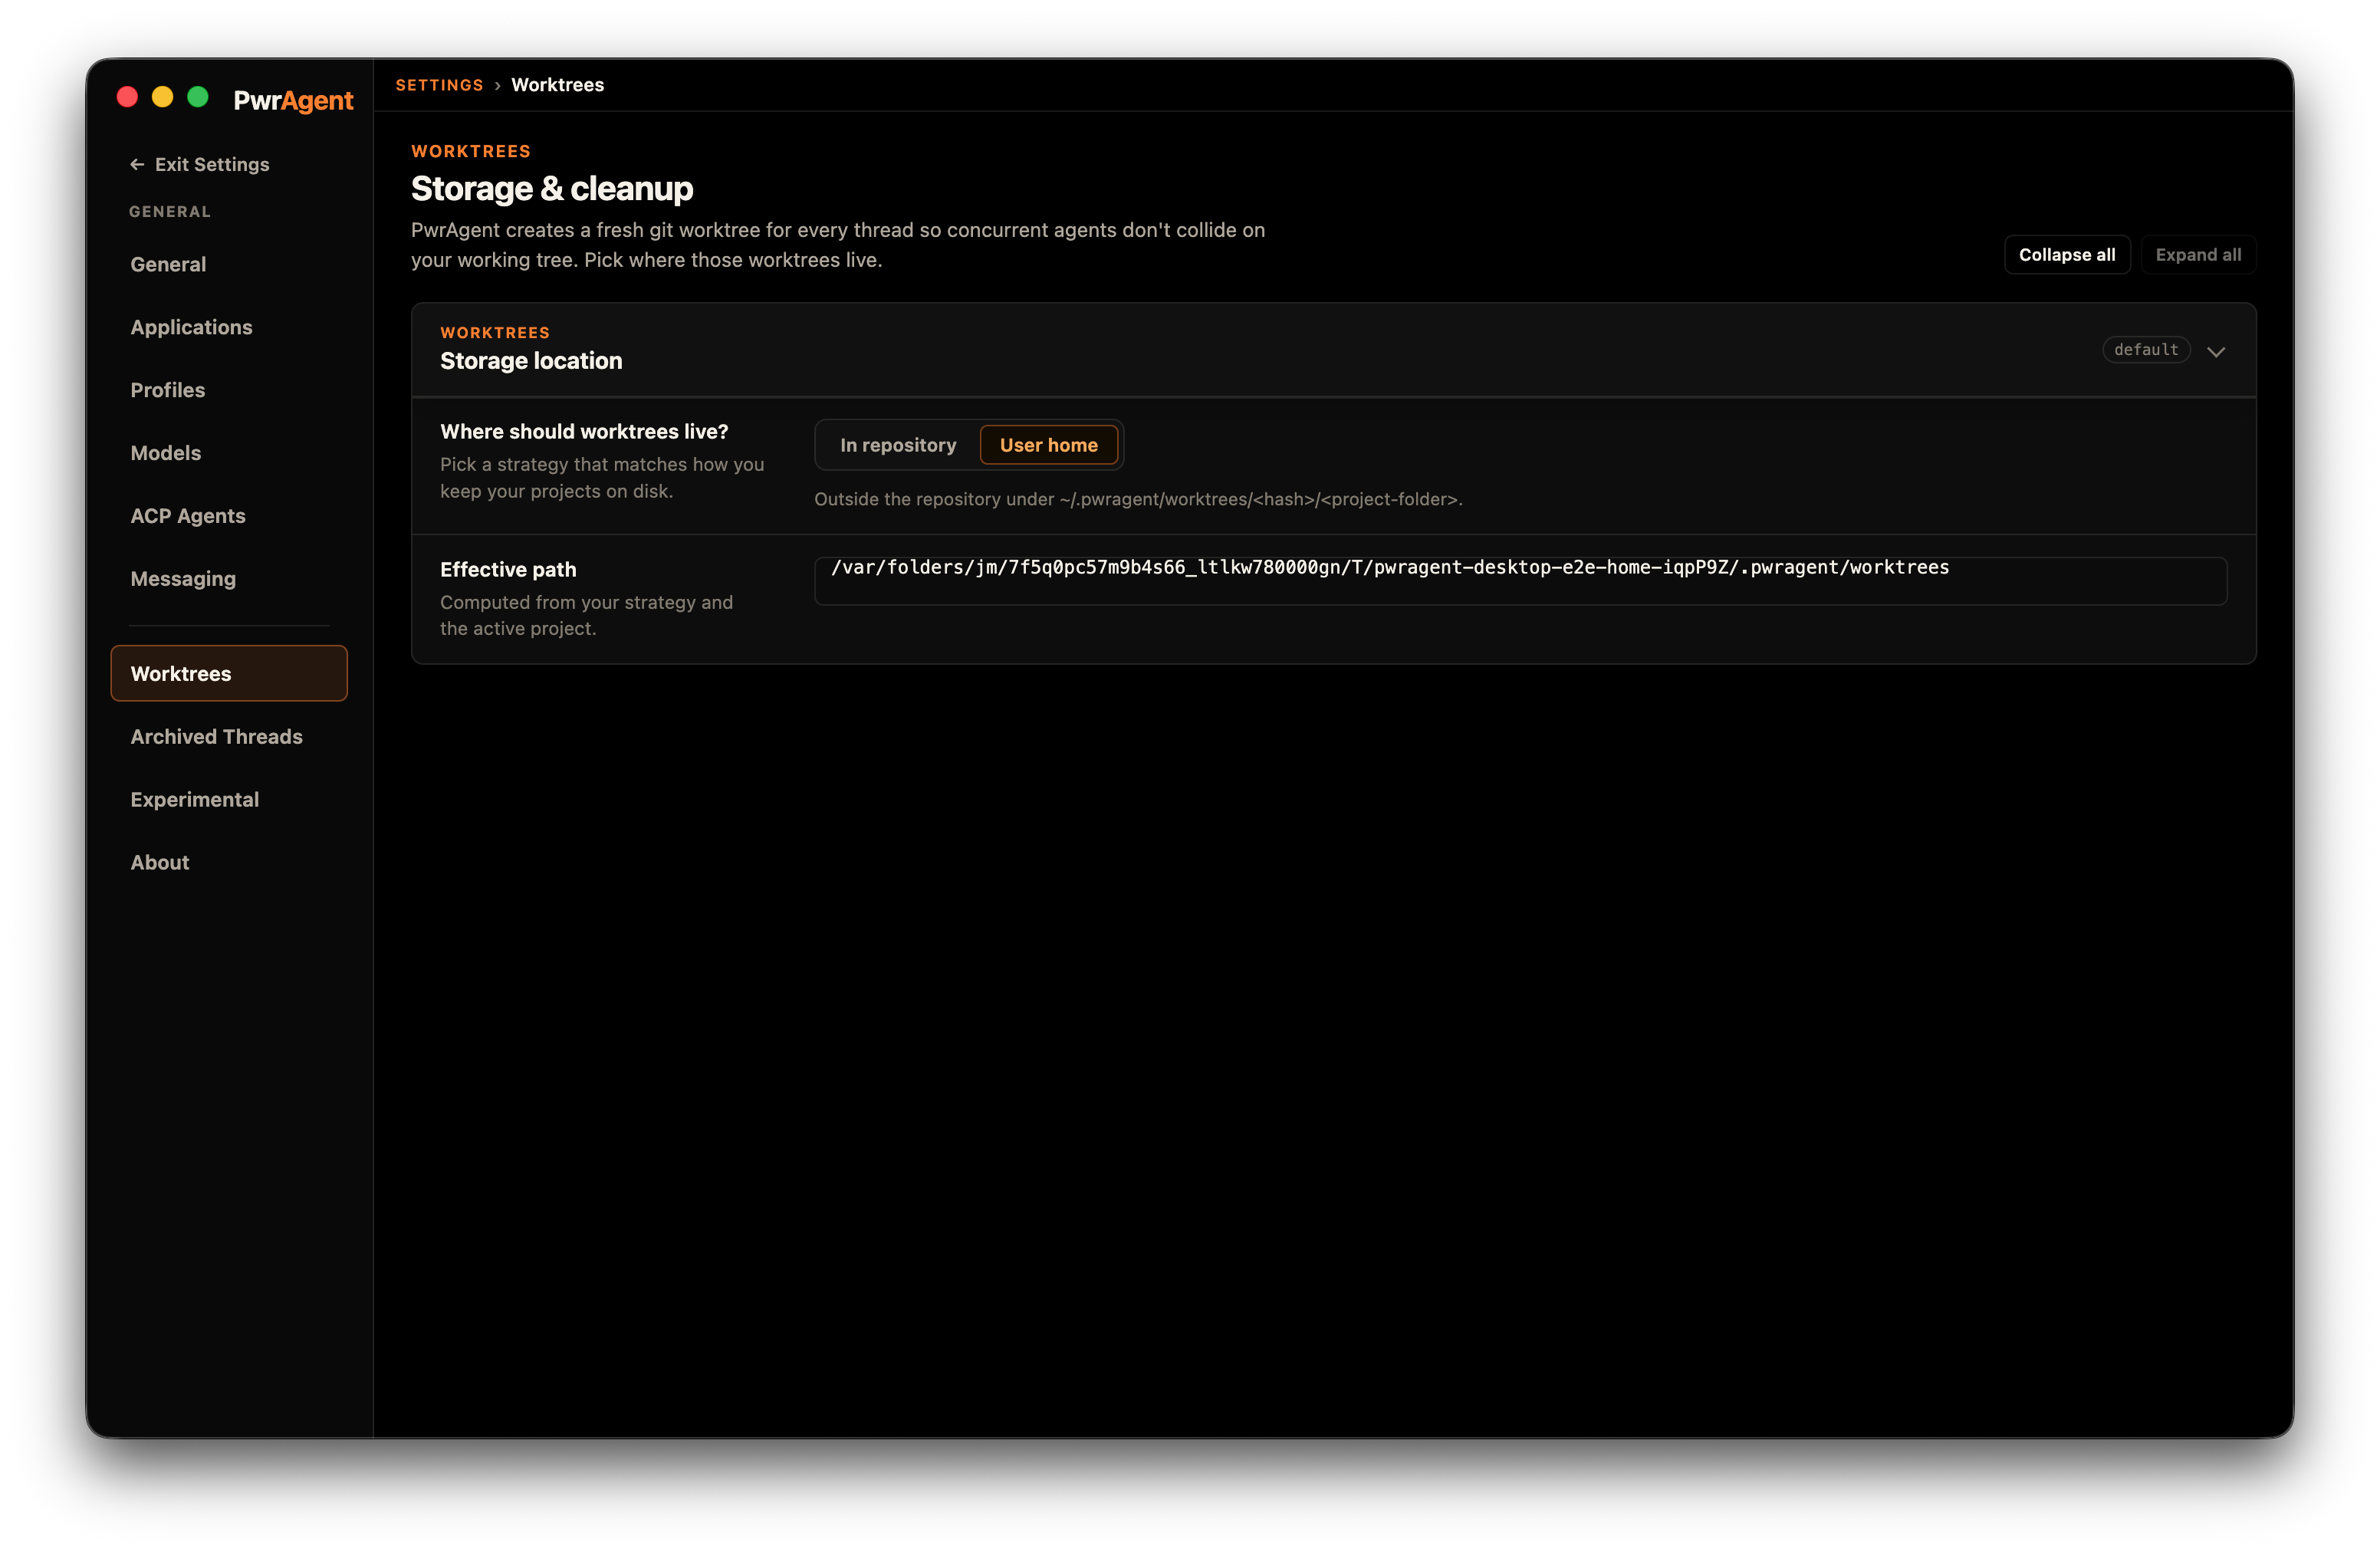Click the PwrAgent logo

(x=293, y=100)
